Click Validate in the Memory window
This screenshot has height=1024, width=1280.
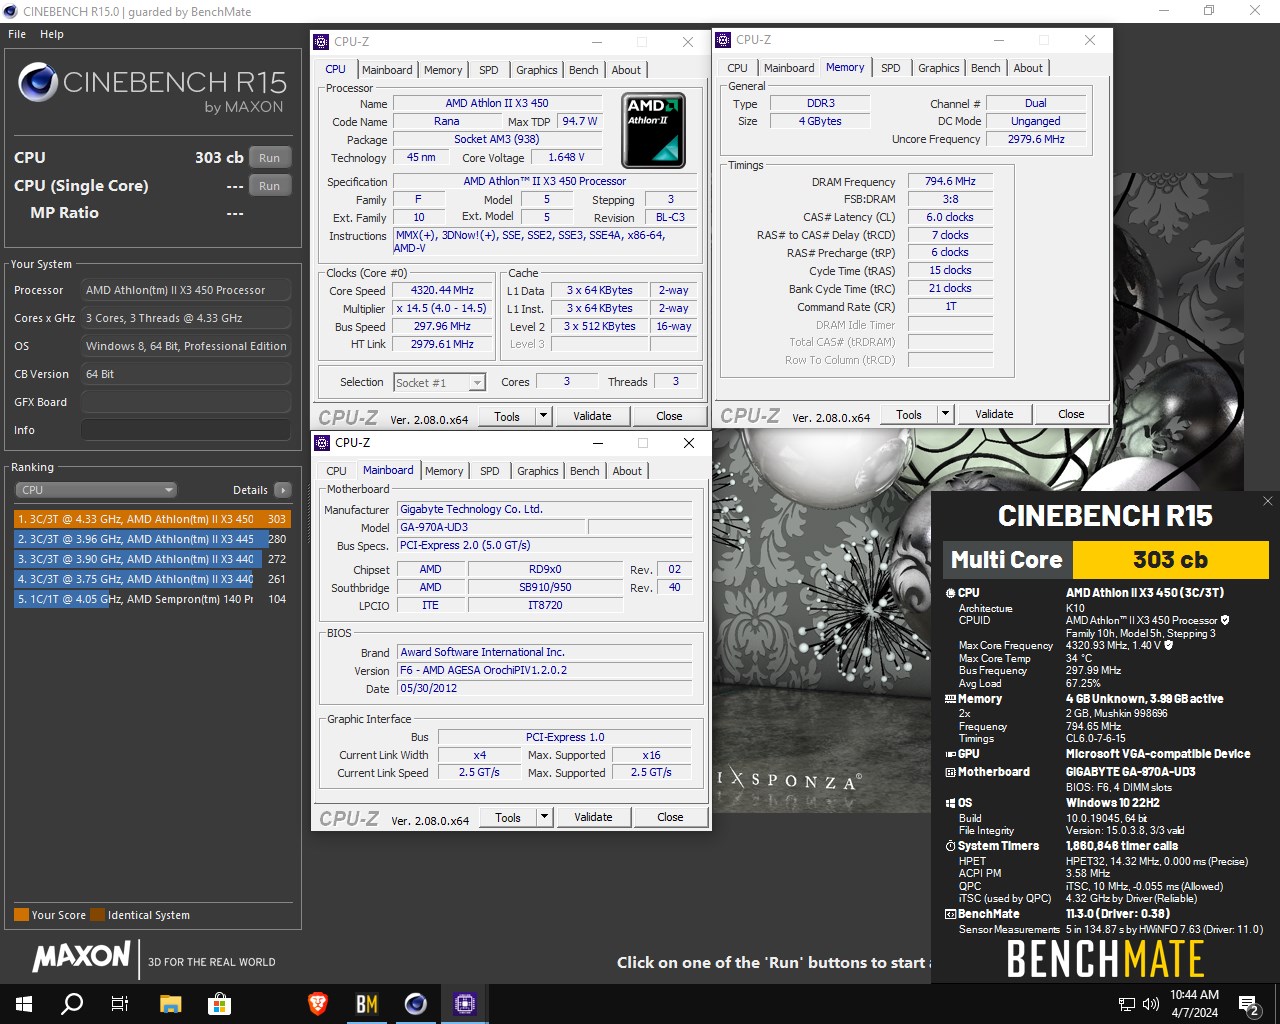(994, 414)
